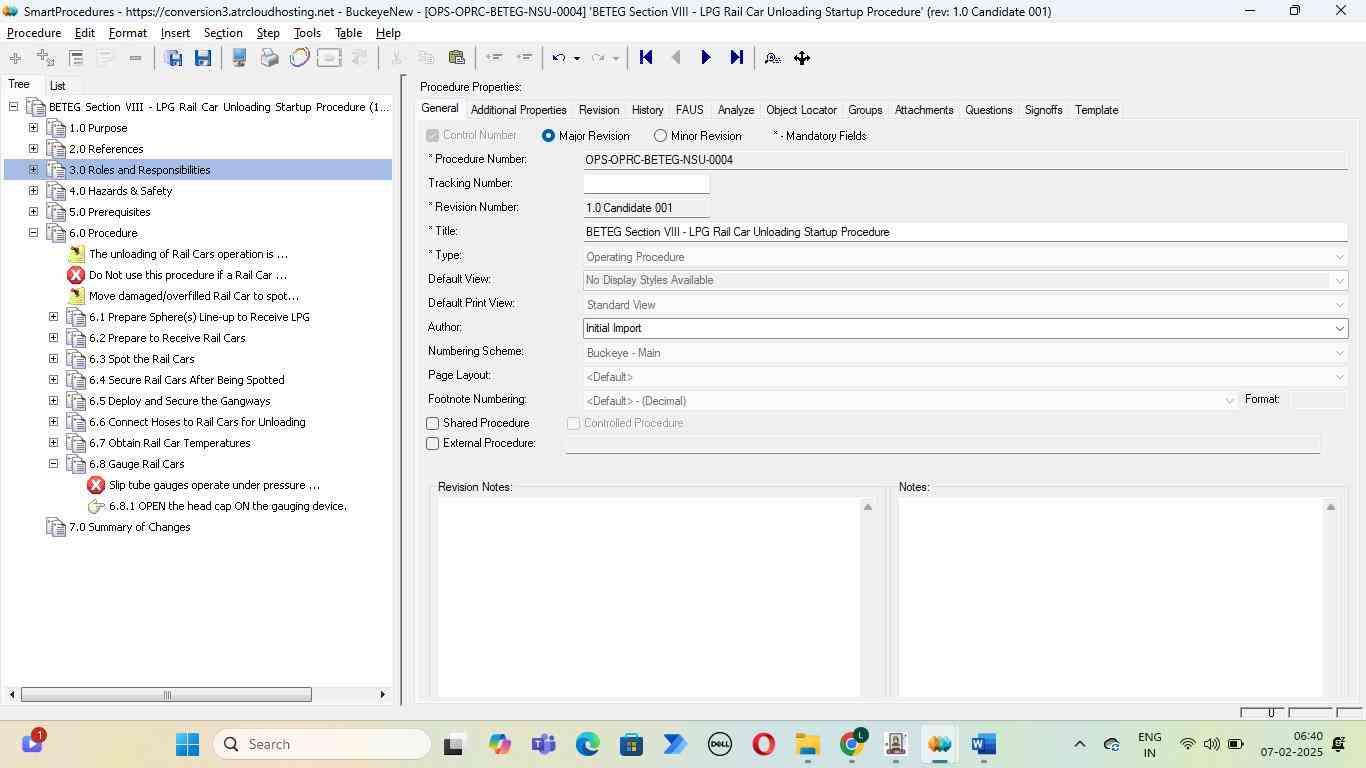Viewport: 1366px width, 768px height.
Task: Check the External Procedure checkbox
Action: [x=433, y=444]
